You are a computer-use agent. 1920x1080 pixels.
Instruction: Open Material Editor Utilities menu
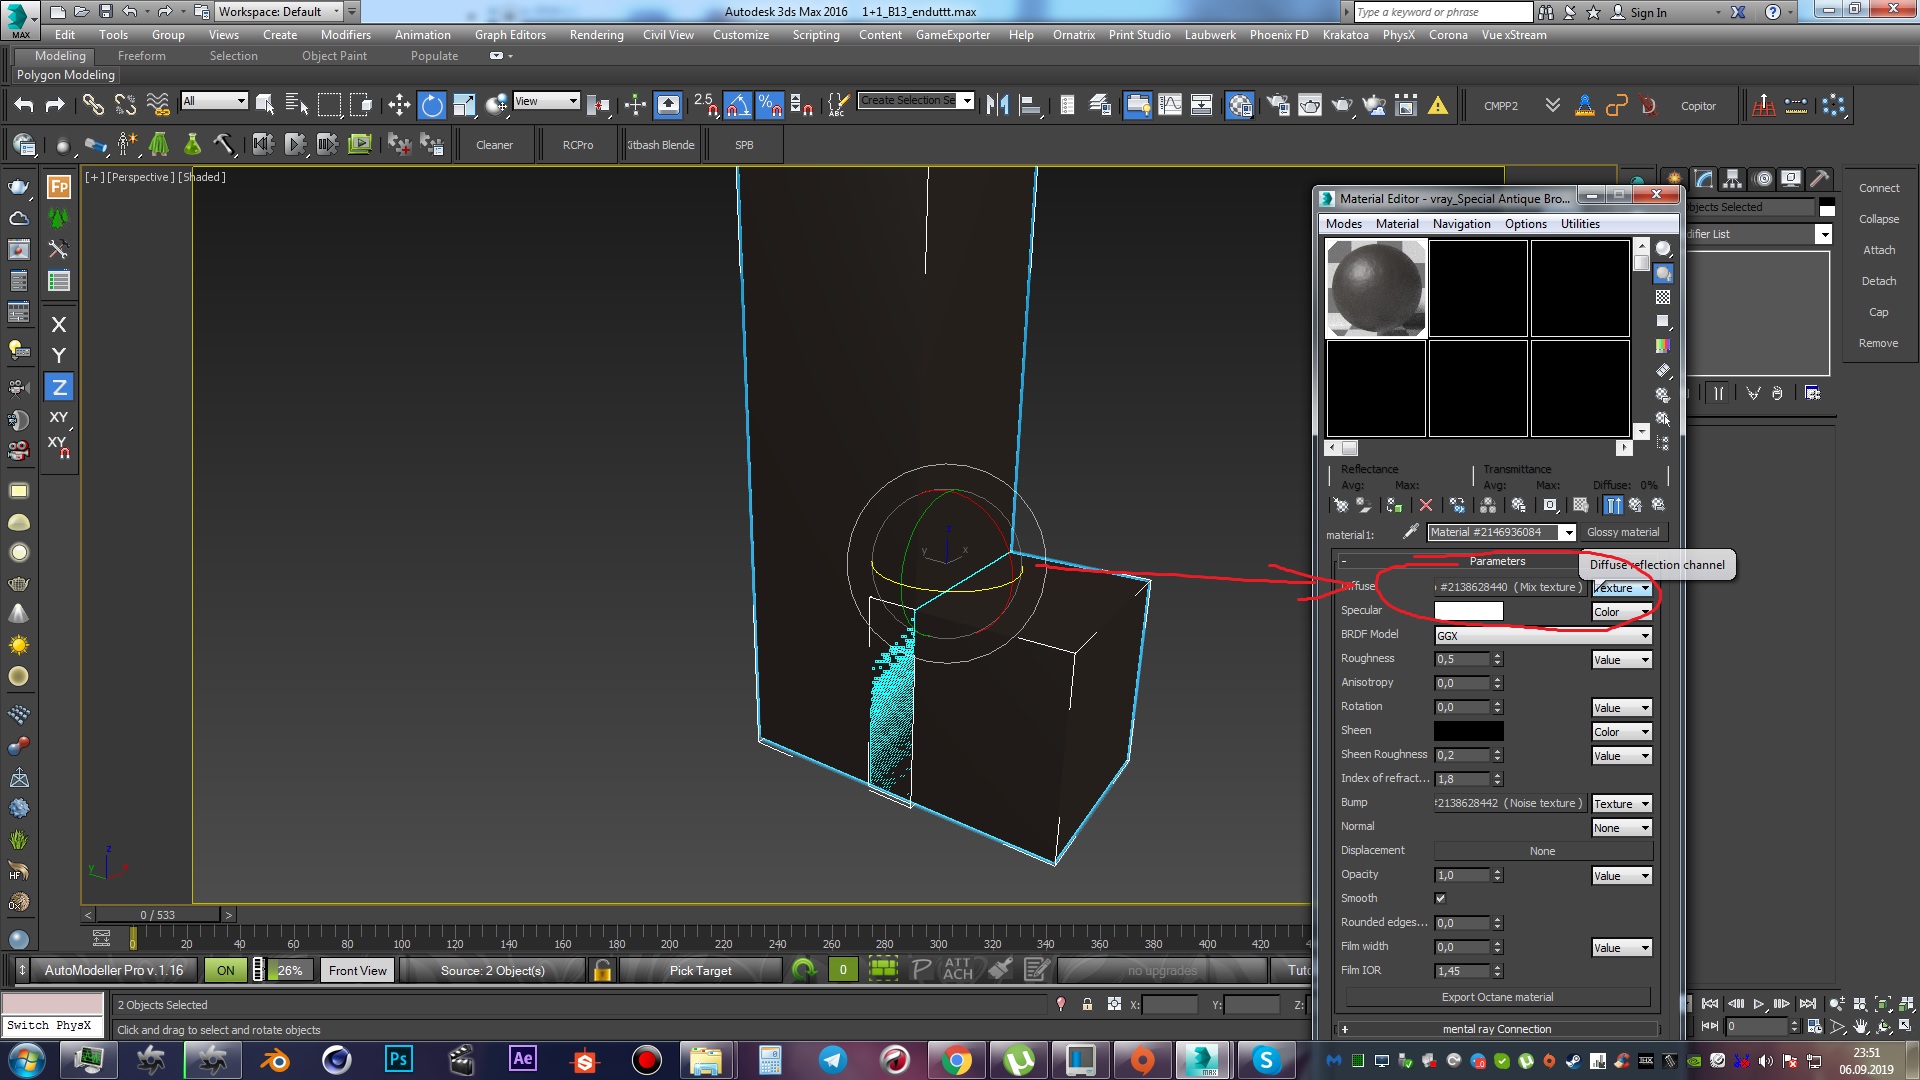1580,224
